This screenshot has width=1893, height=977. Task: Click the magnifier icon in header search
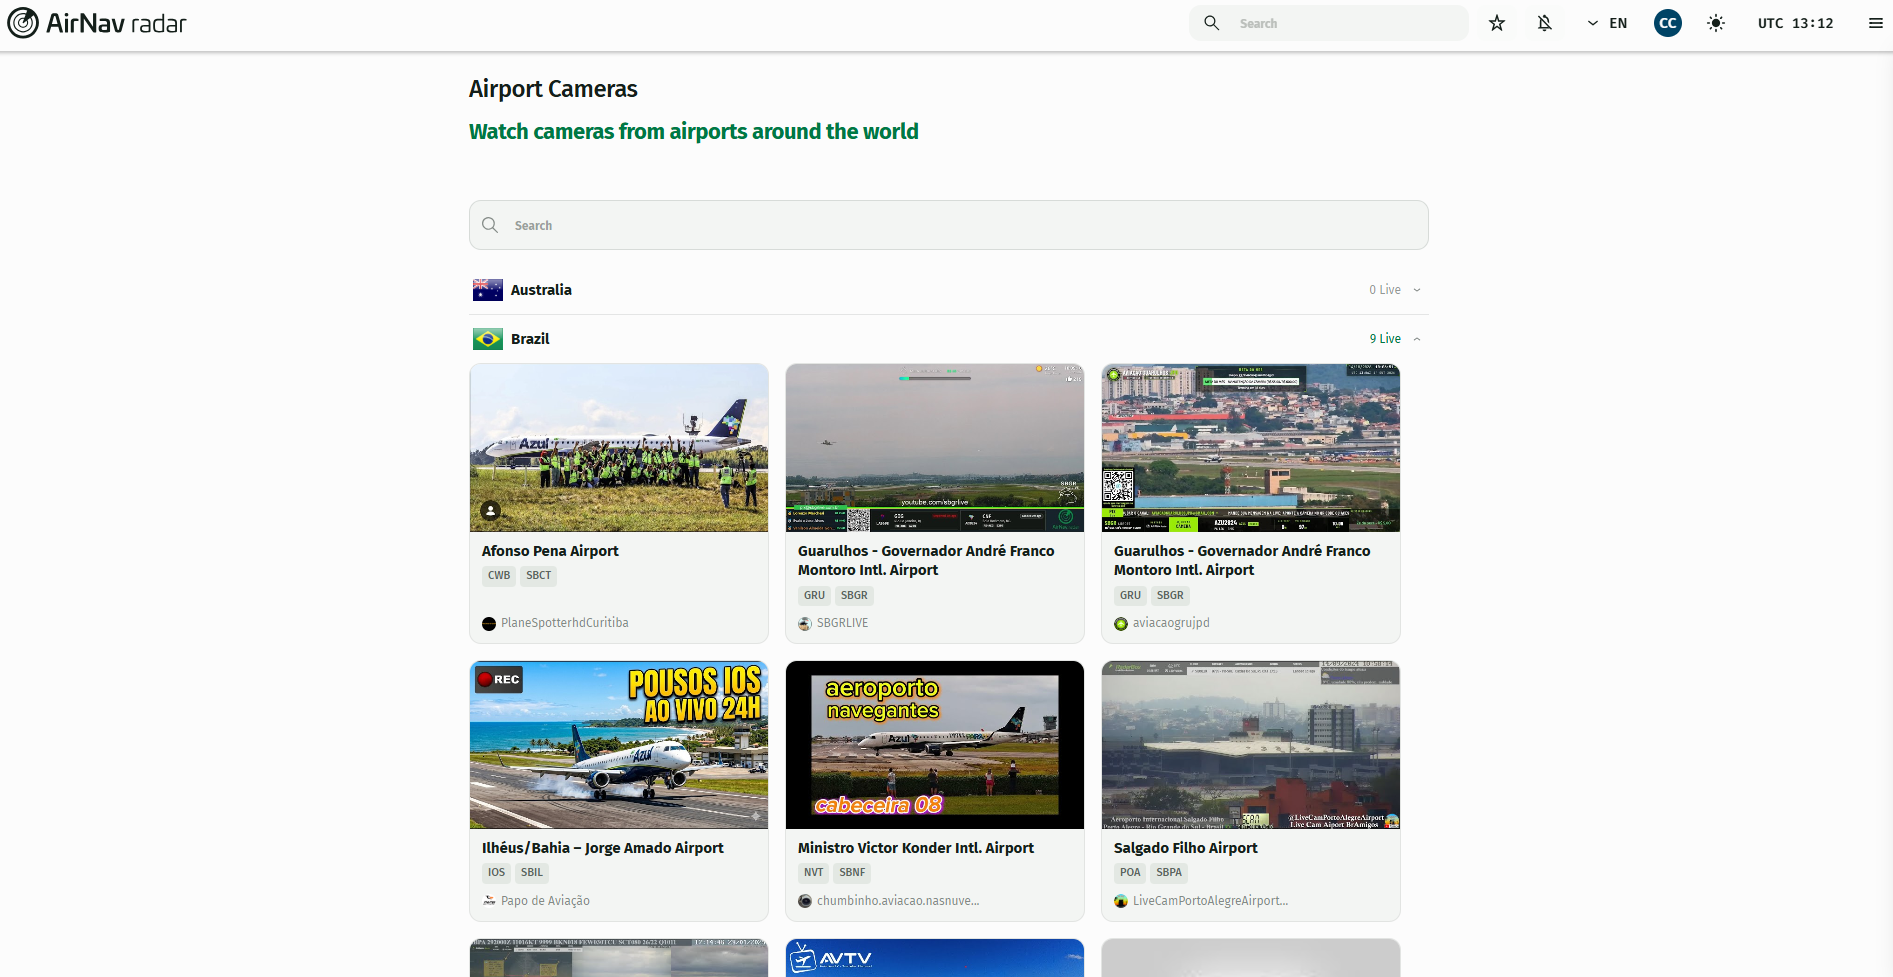[1211, 23]
